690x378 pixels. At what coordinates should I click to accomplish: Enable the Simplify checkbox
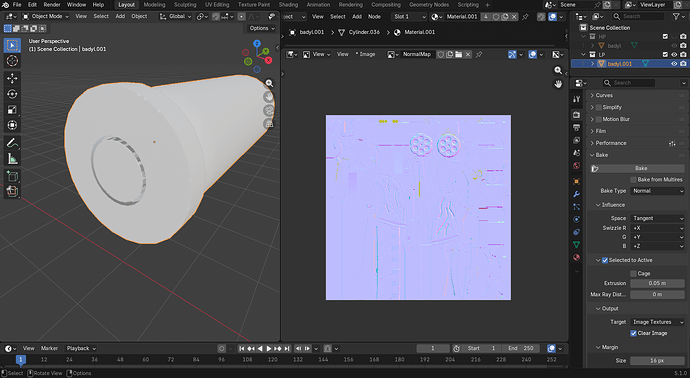tap(598, 107)
